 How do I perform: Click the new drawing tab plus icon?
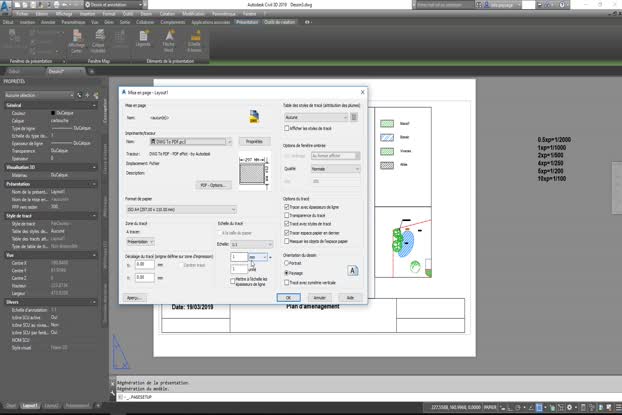[x=91, y=71]
